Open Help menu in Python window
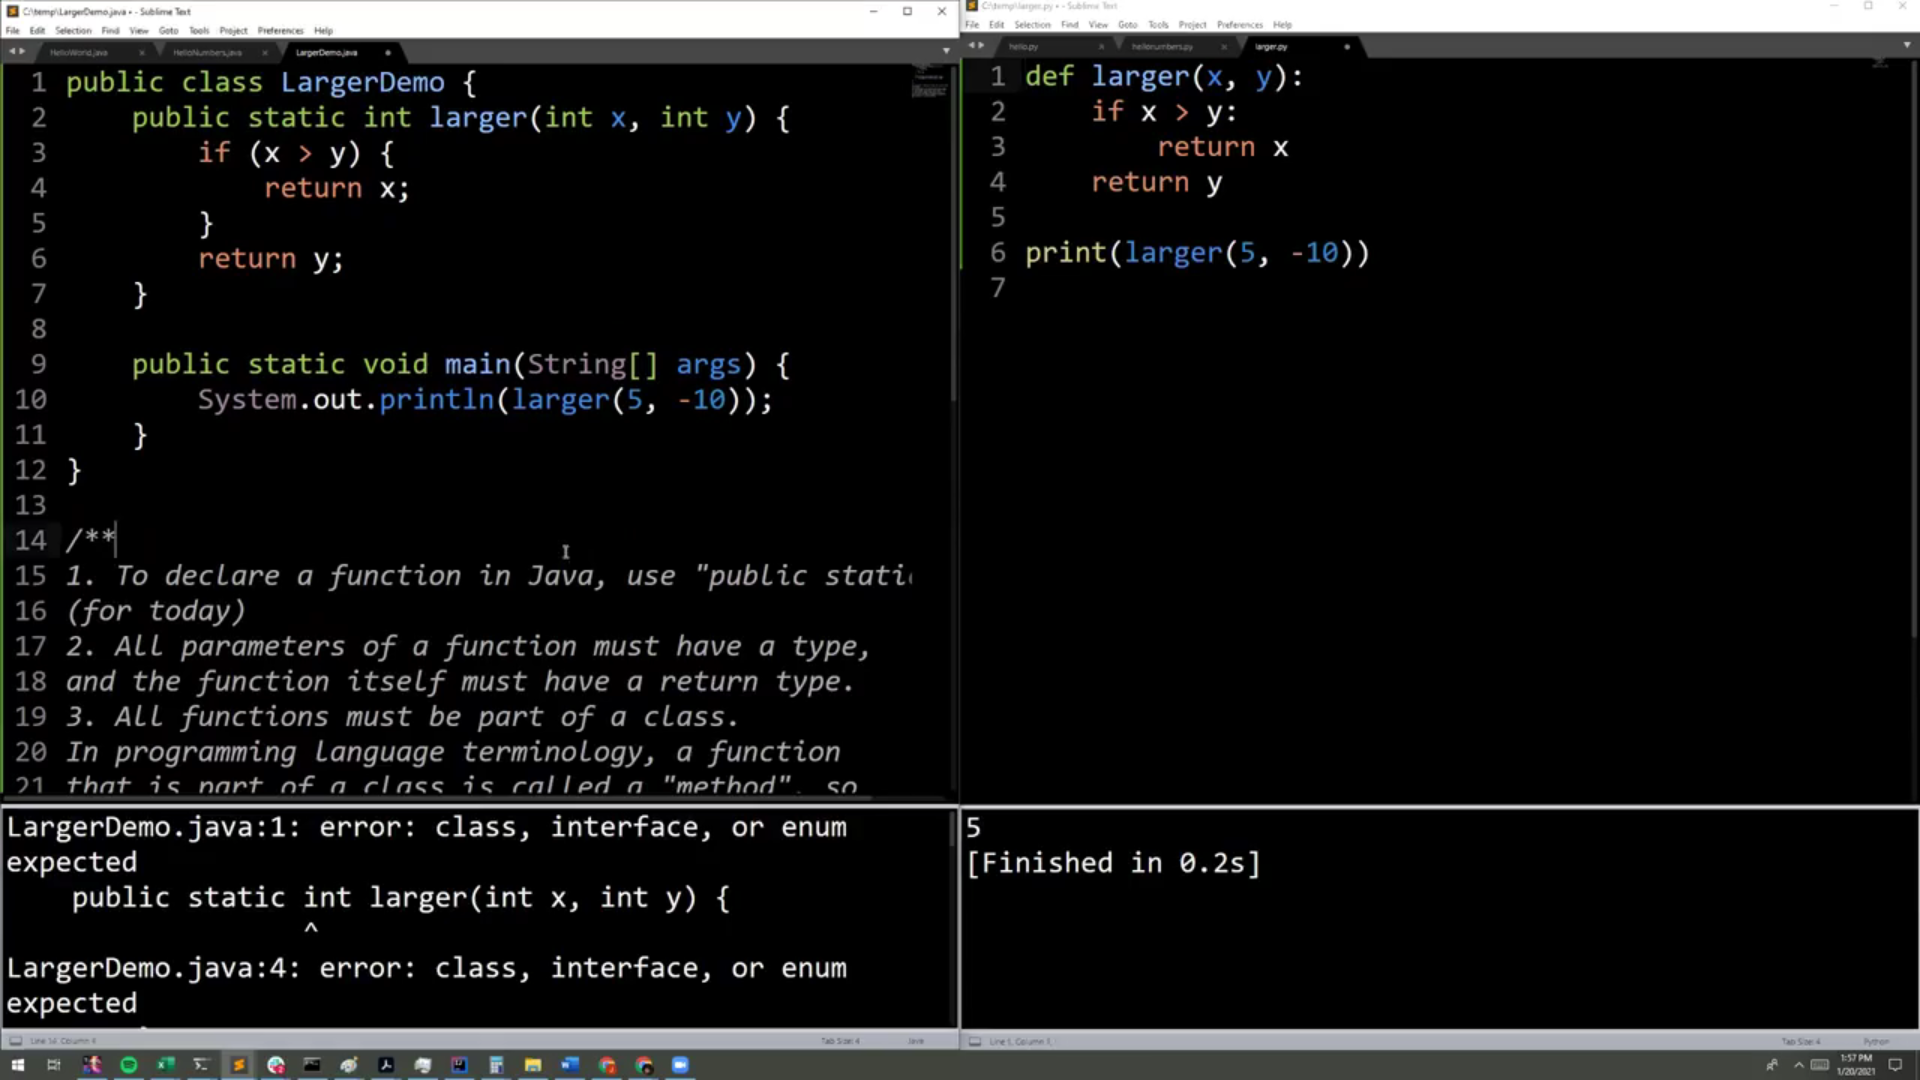1920x1080 pixels. pos(1282,24)
